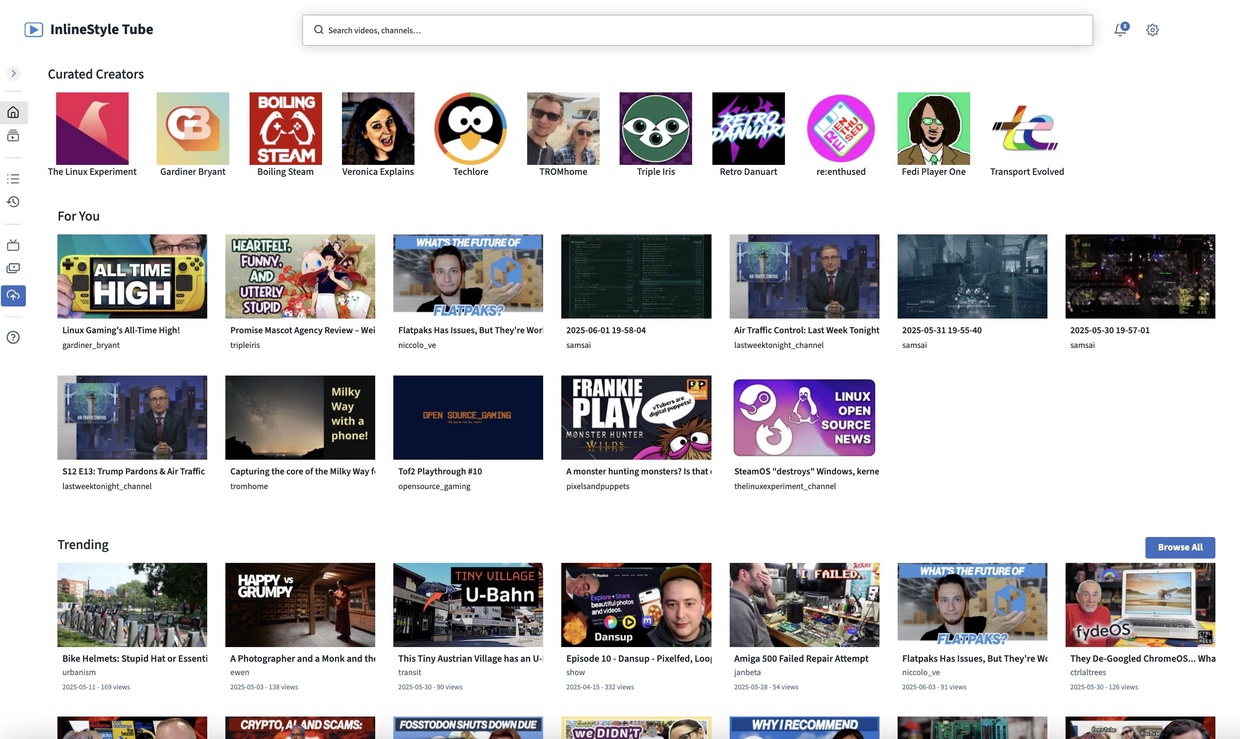Open the TV channels icon in the sidebar
1240x739 pixels.
13,245
